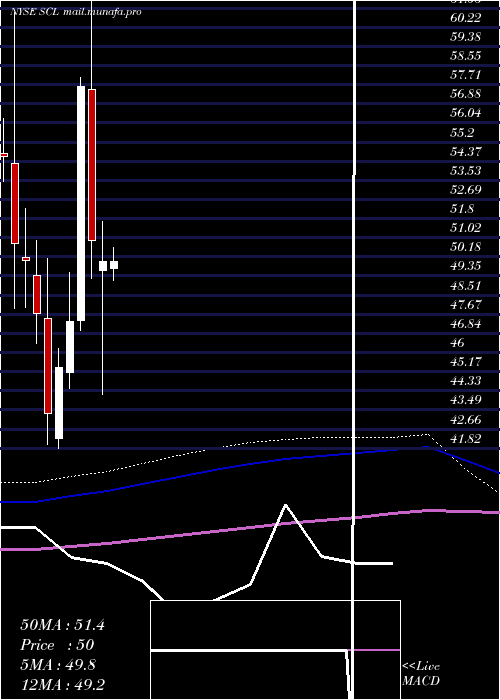Click the 45.17 price axis label

pyautogui.click(x=465, y=361)
